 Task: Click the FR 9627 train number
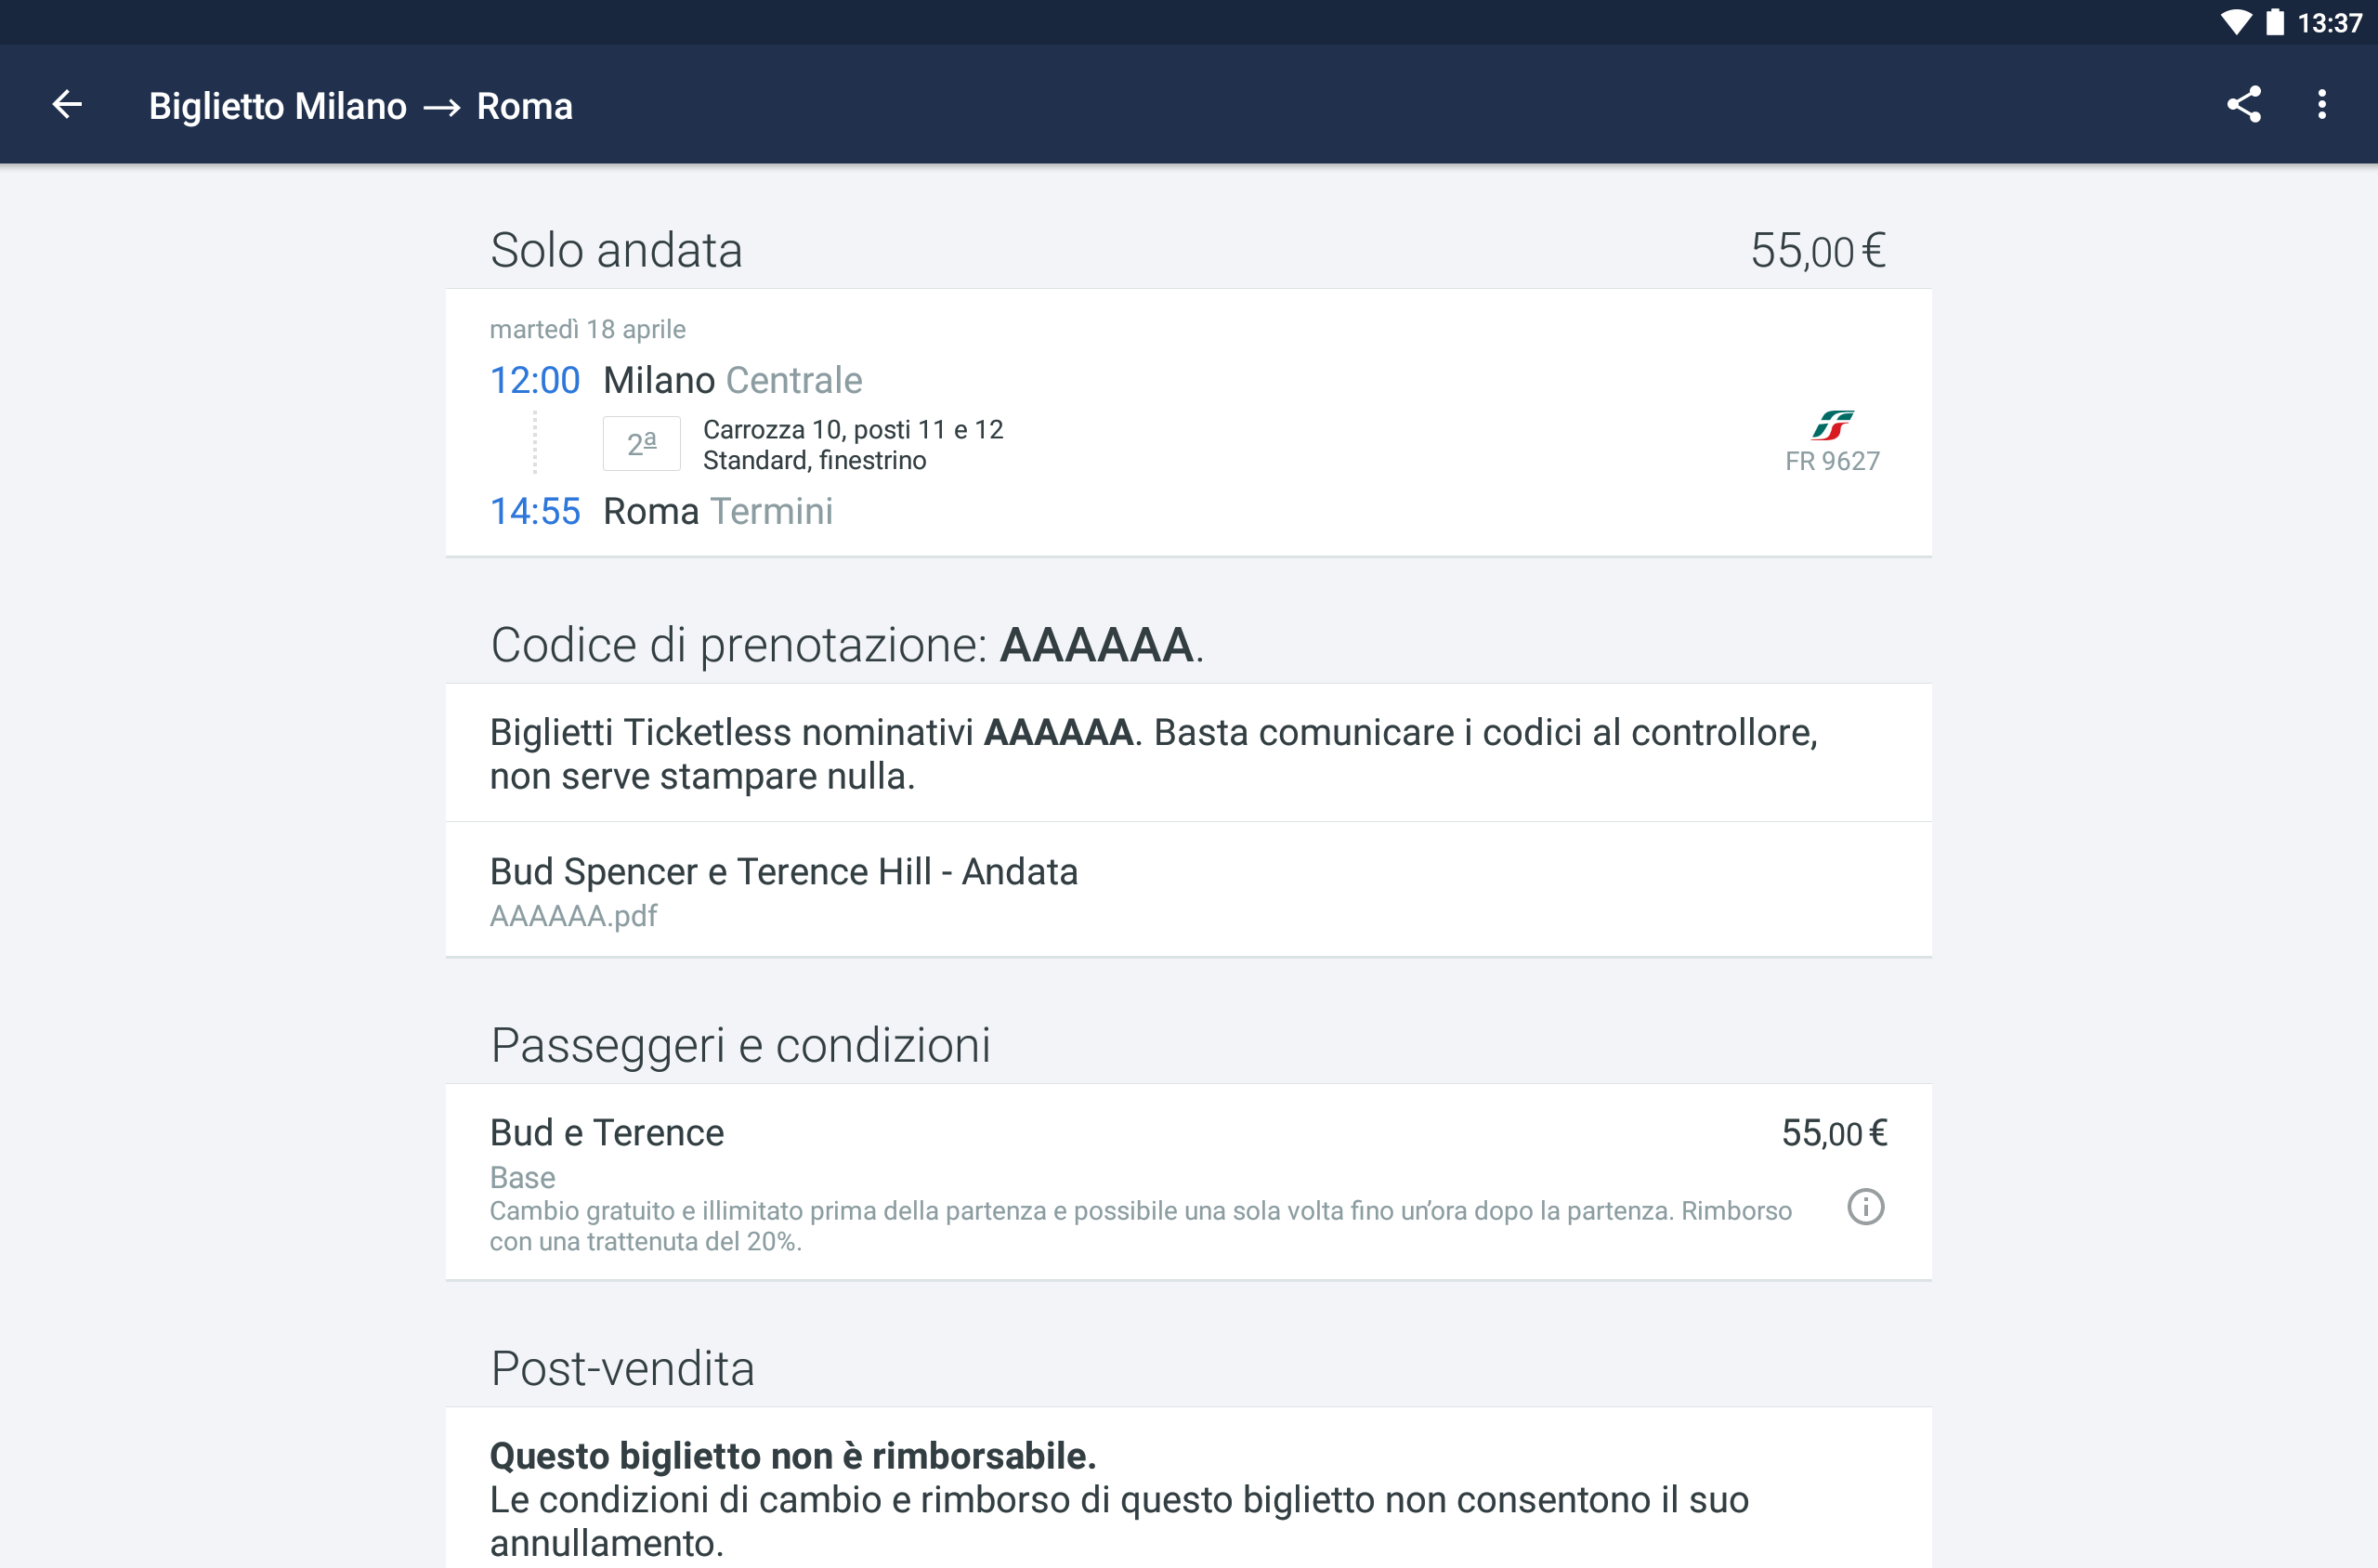pos(1832,461)
